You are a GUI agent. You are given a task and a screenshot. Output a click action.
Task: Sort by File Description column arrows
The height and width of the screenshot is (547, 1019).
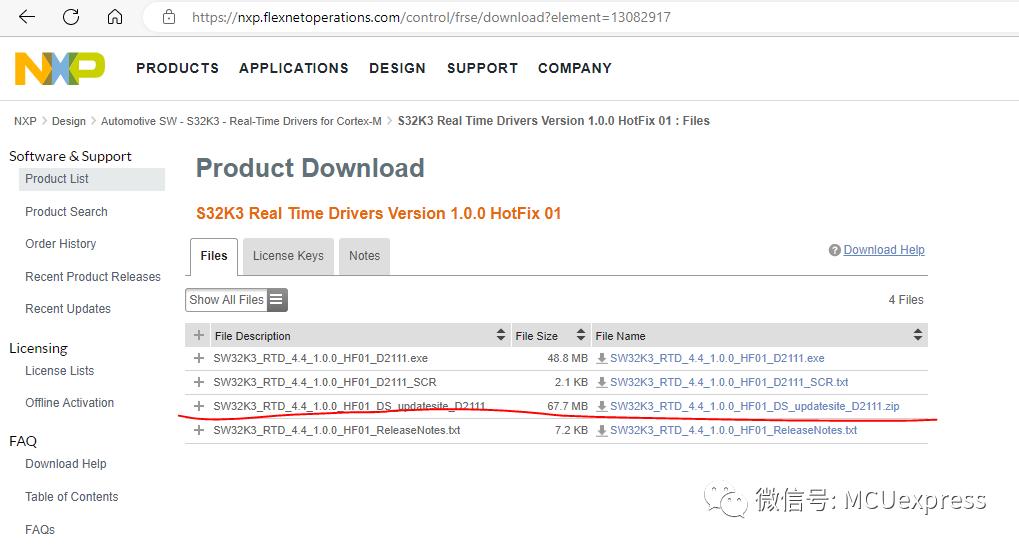500,335
